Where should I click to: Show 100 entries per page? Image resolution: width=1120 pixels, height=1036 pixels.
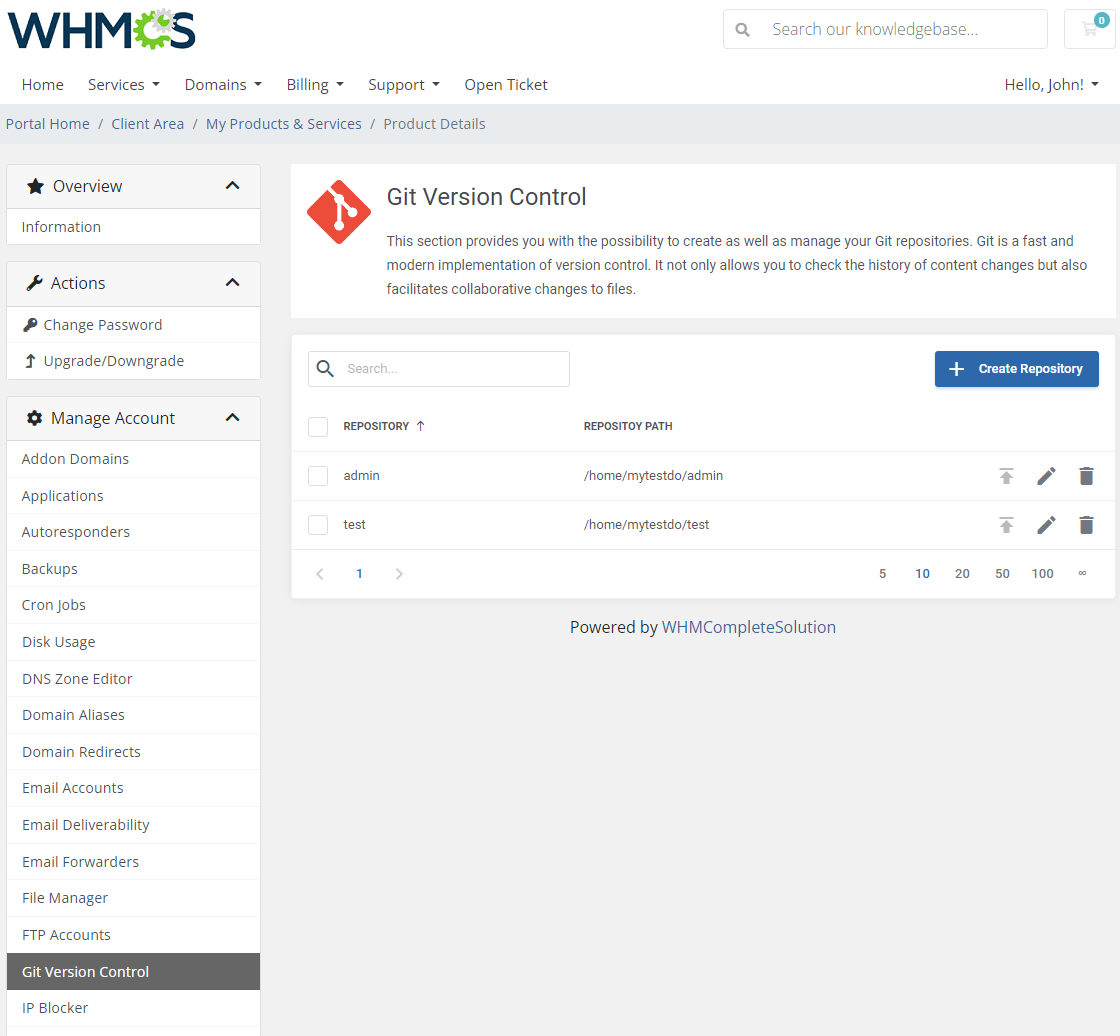coord(1043,574)
